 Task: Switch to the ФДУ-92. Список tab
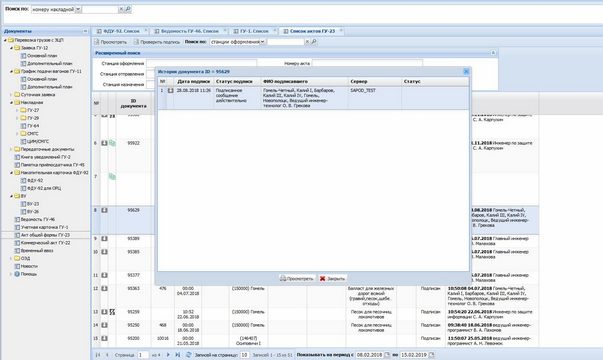click(121, 31)
